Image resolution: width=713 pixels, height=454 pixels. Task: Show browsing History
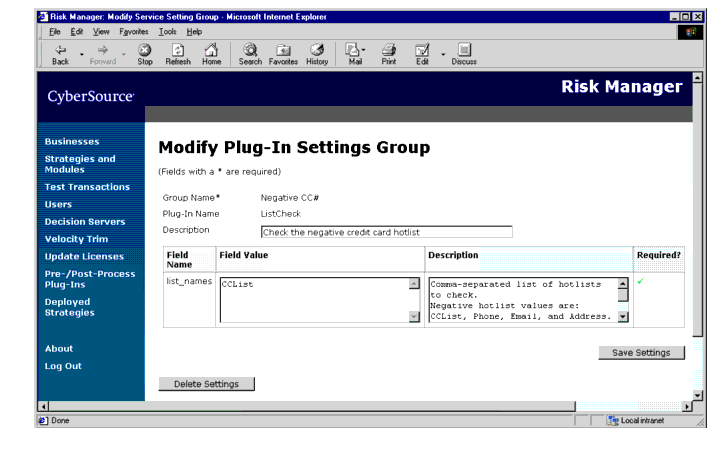pos(317,54)
